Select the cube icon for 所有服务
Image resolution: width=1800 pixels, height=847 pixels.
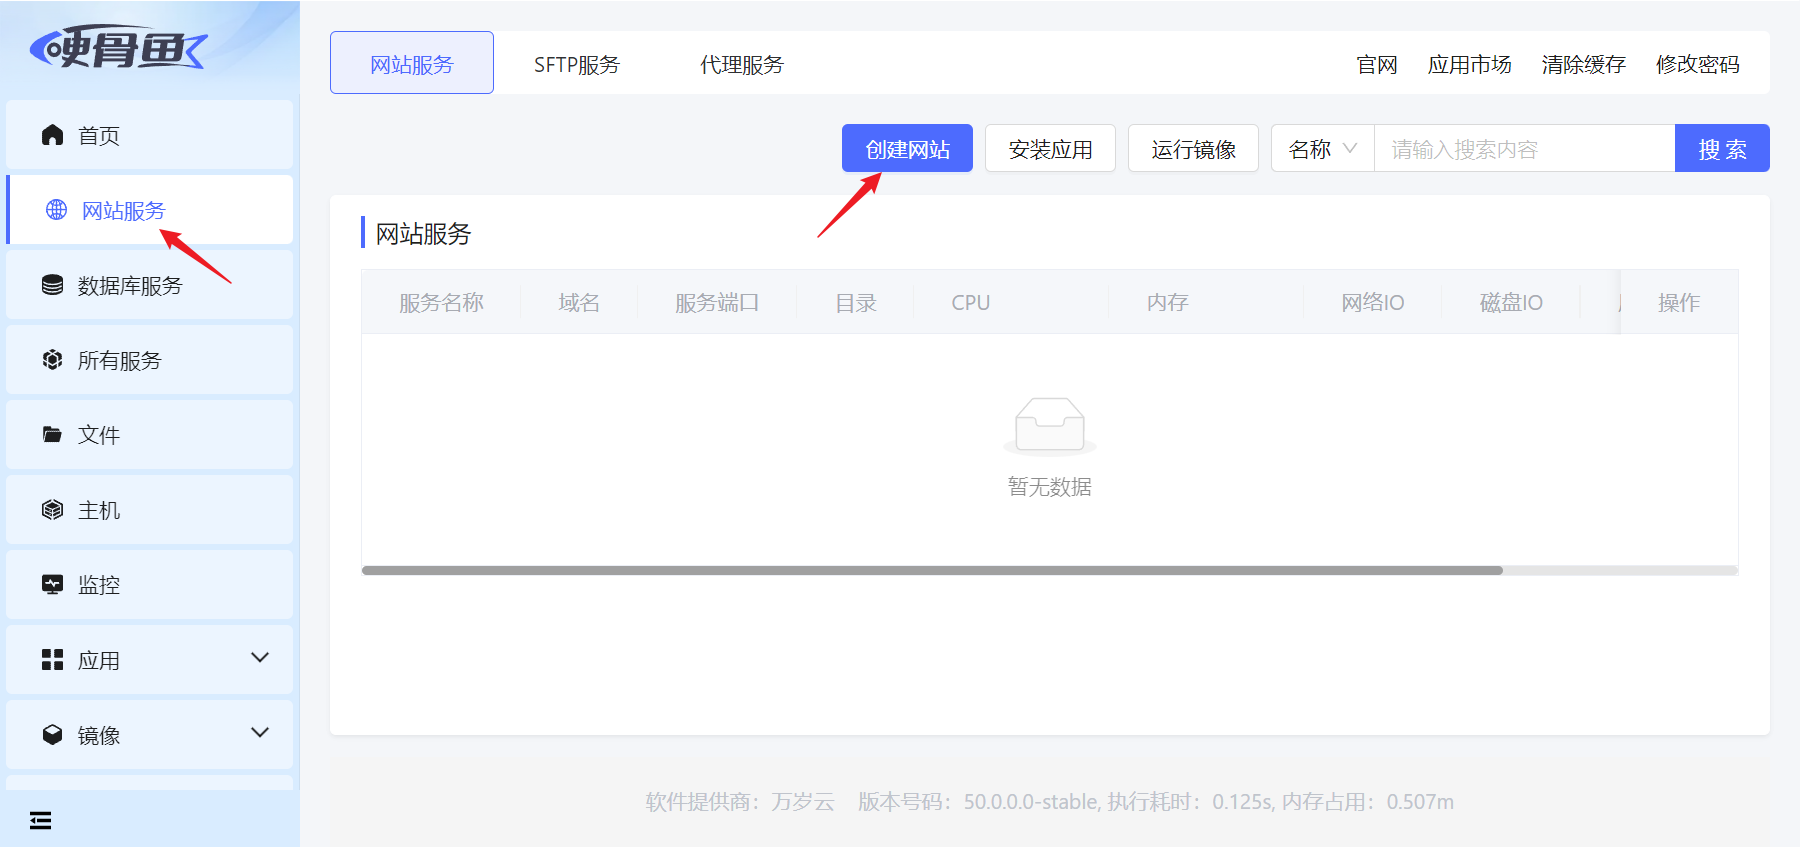53,360
